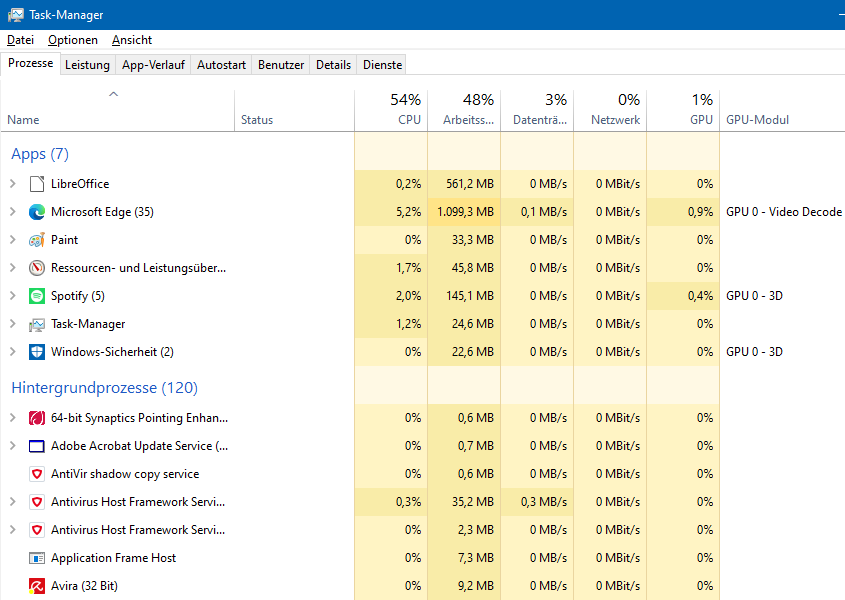Open the Optionen menu

73,40
